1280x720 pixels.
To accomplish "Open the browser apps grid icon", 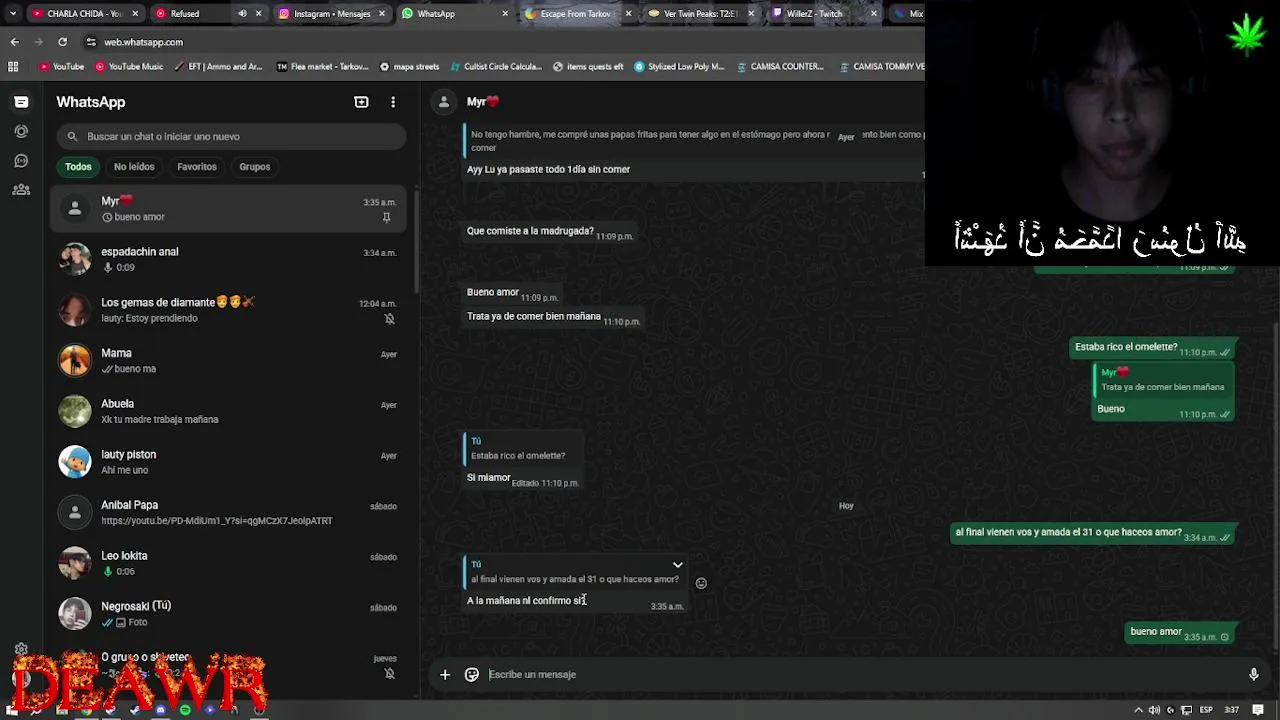I will click(x=13, y=67).
